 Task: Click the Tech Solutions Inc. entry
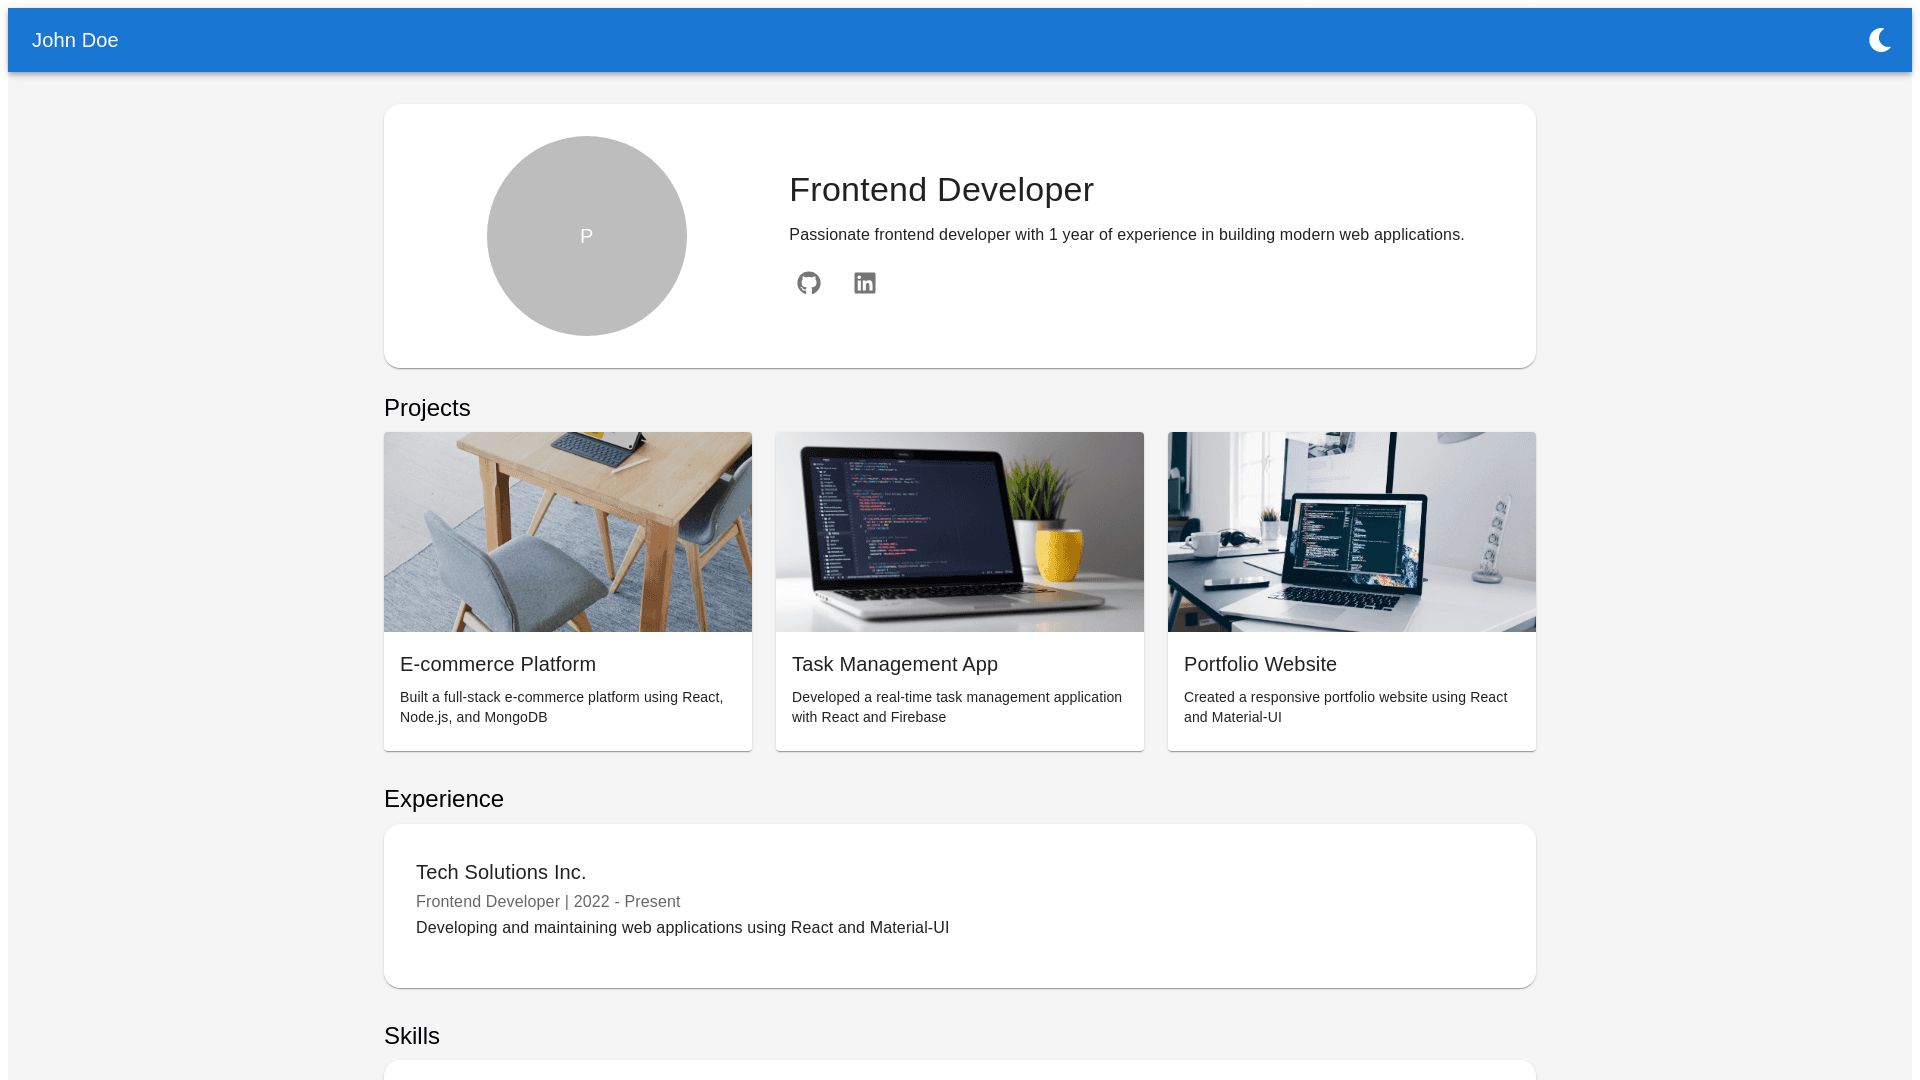[501, 872]
